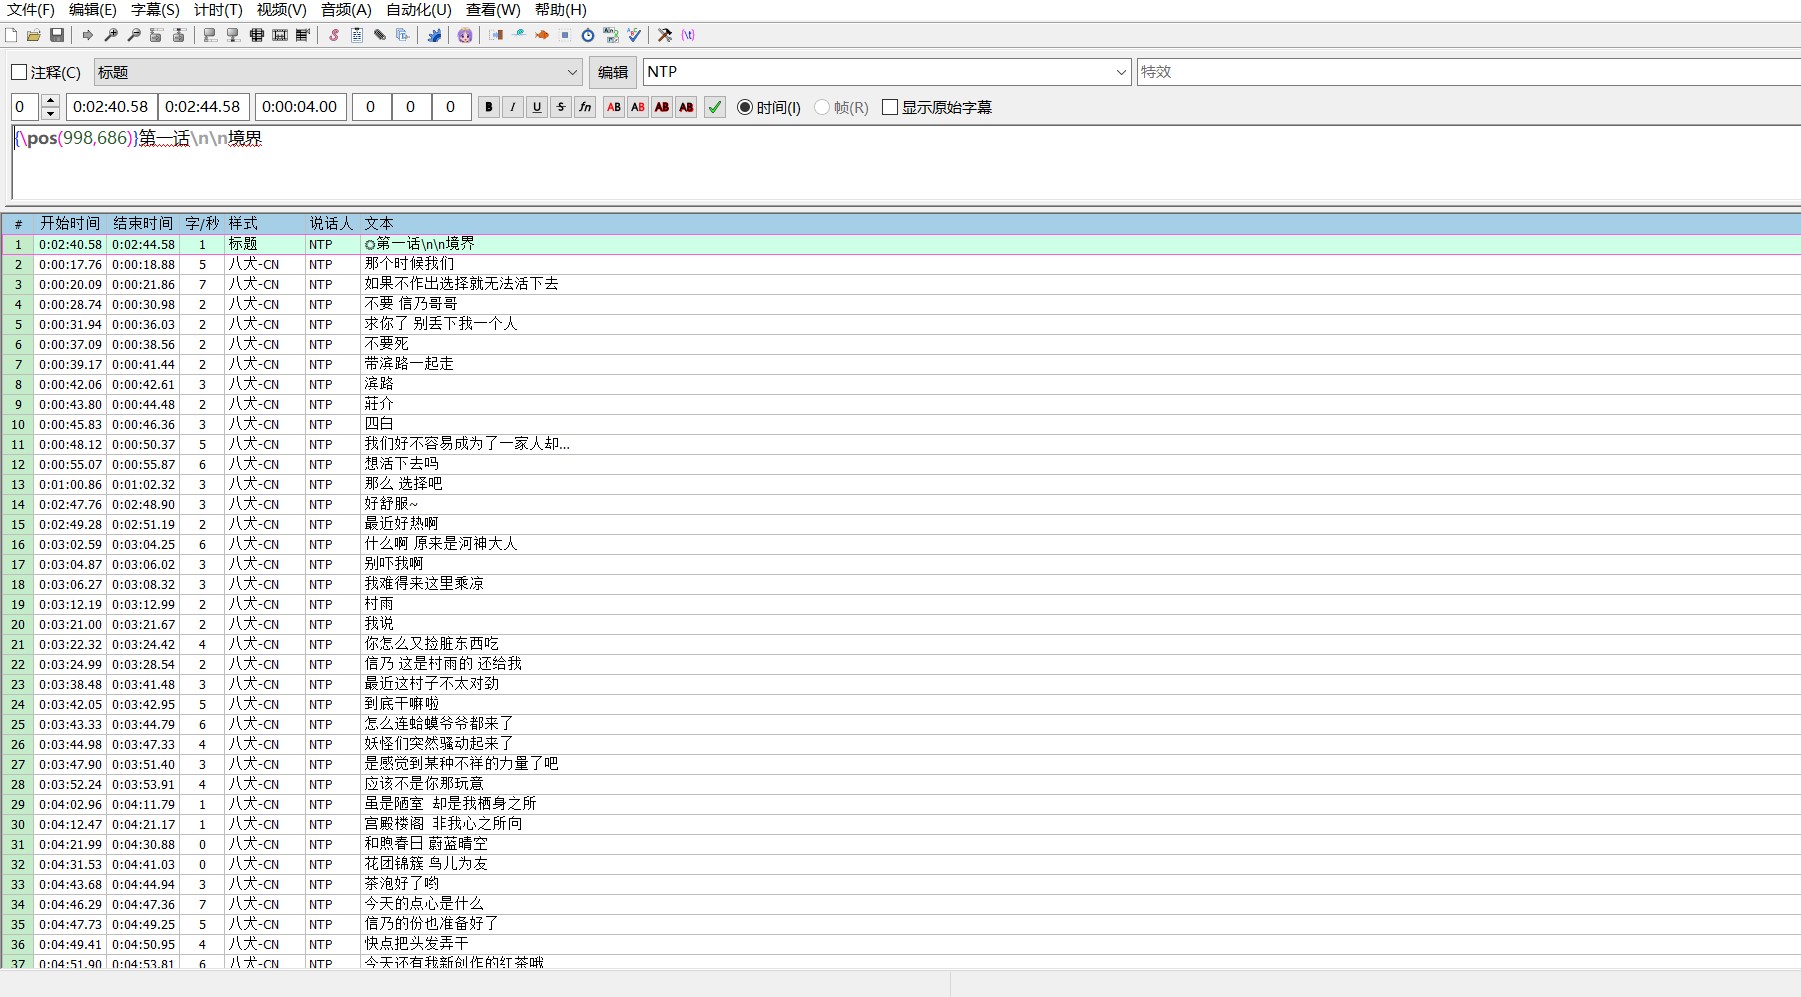1801x997 pixels.
Task: Open the Styles Manager S icon
Action: [x=334, y=35]
